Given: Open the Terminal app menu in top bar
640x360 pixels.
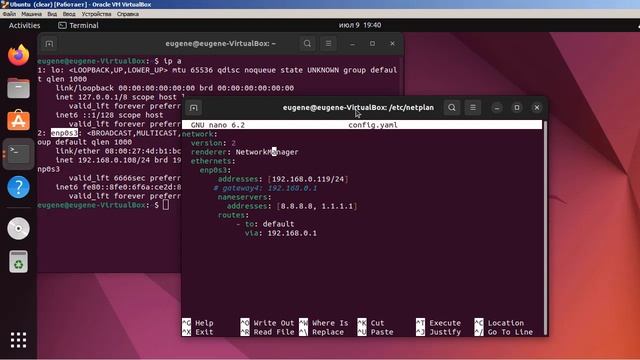Looking at the screenshot, I should [78, 25].
